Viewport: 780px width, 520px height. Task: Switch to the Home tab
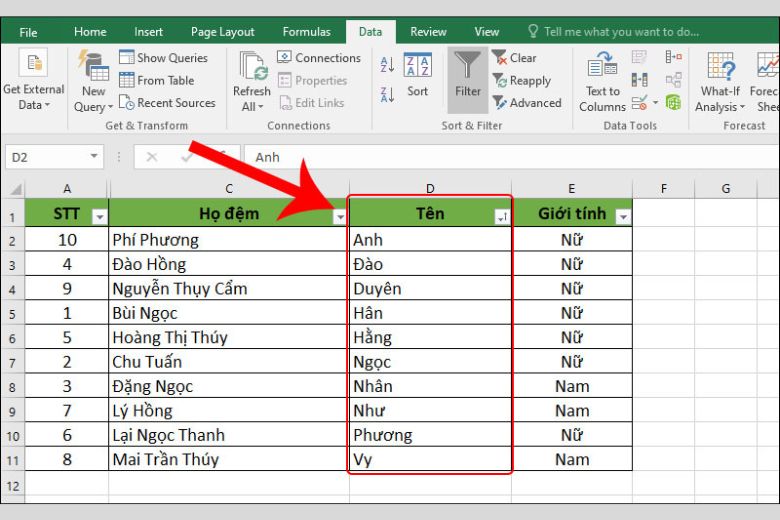tap(90, 32)
